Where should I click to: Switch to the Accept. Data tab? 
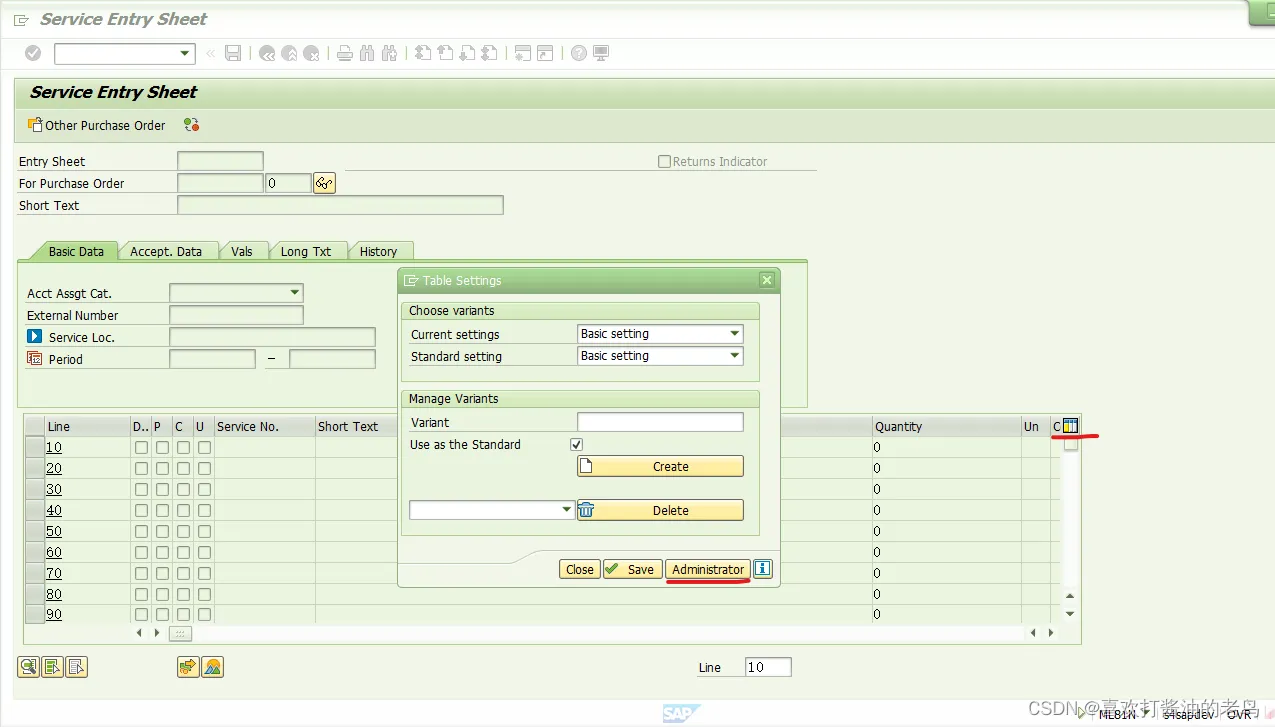coord(166,251)
